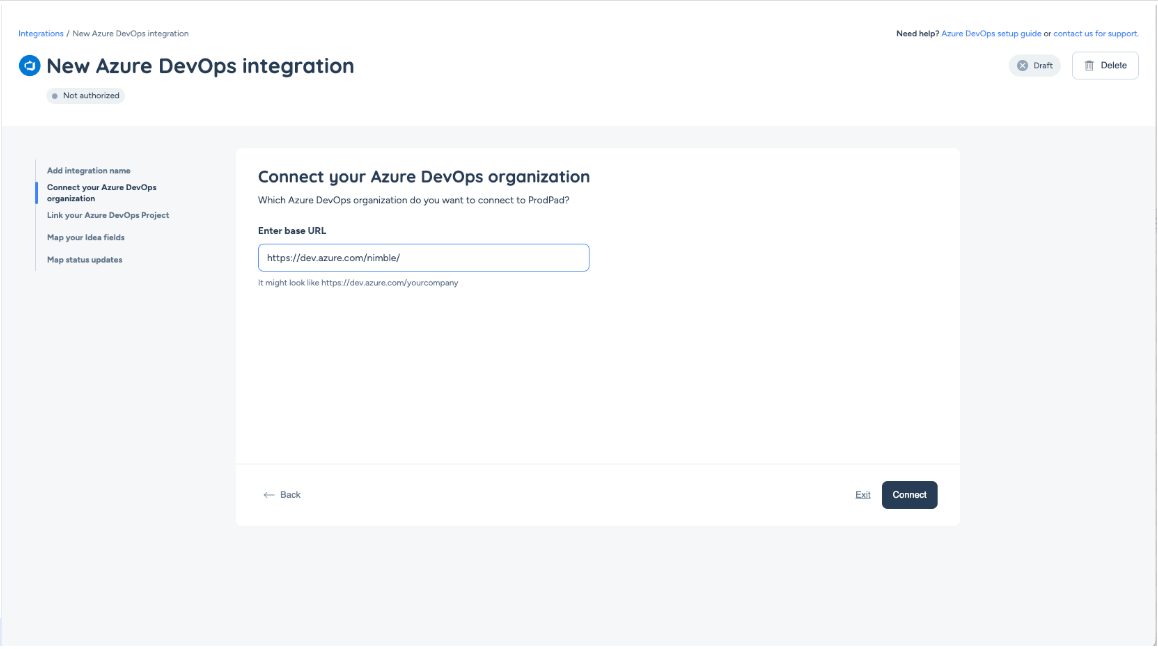Screen dimensions: 1158x649
Task: Click the Not authorized status badge
Action: tap(86, 96)
